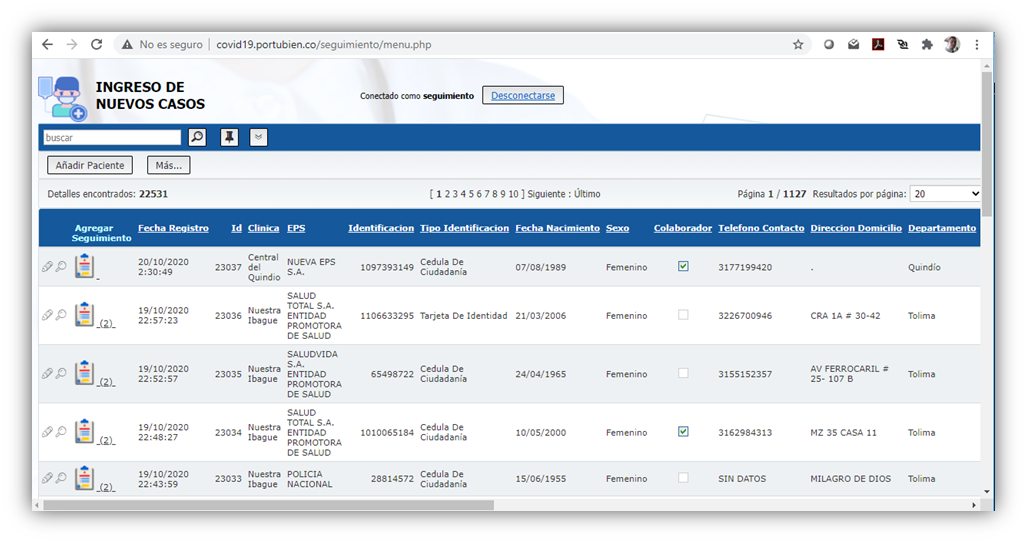The width and height of the screenshot is (1027, 543).
Task: Open follow-up clipboard icon for record 23037
Action: [x=84, y=266]
